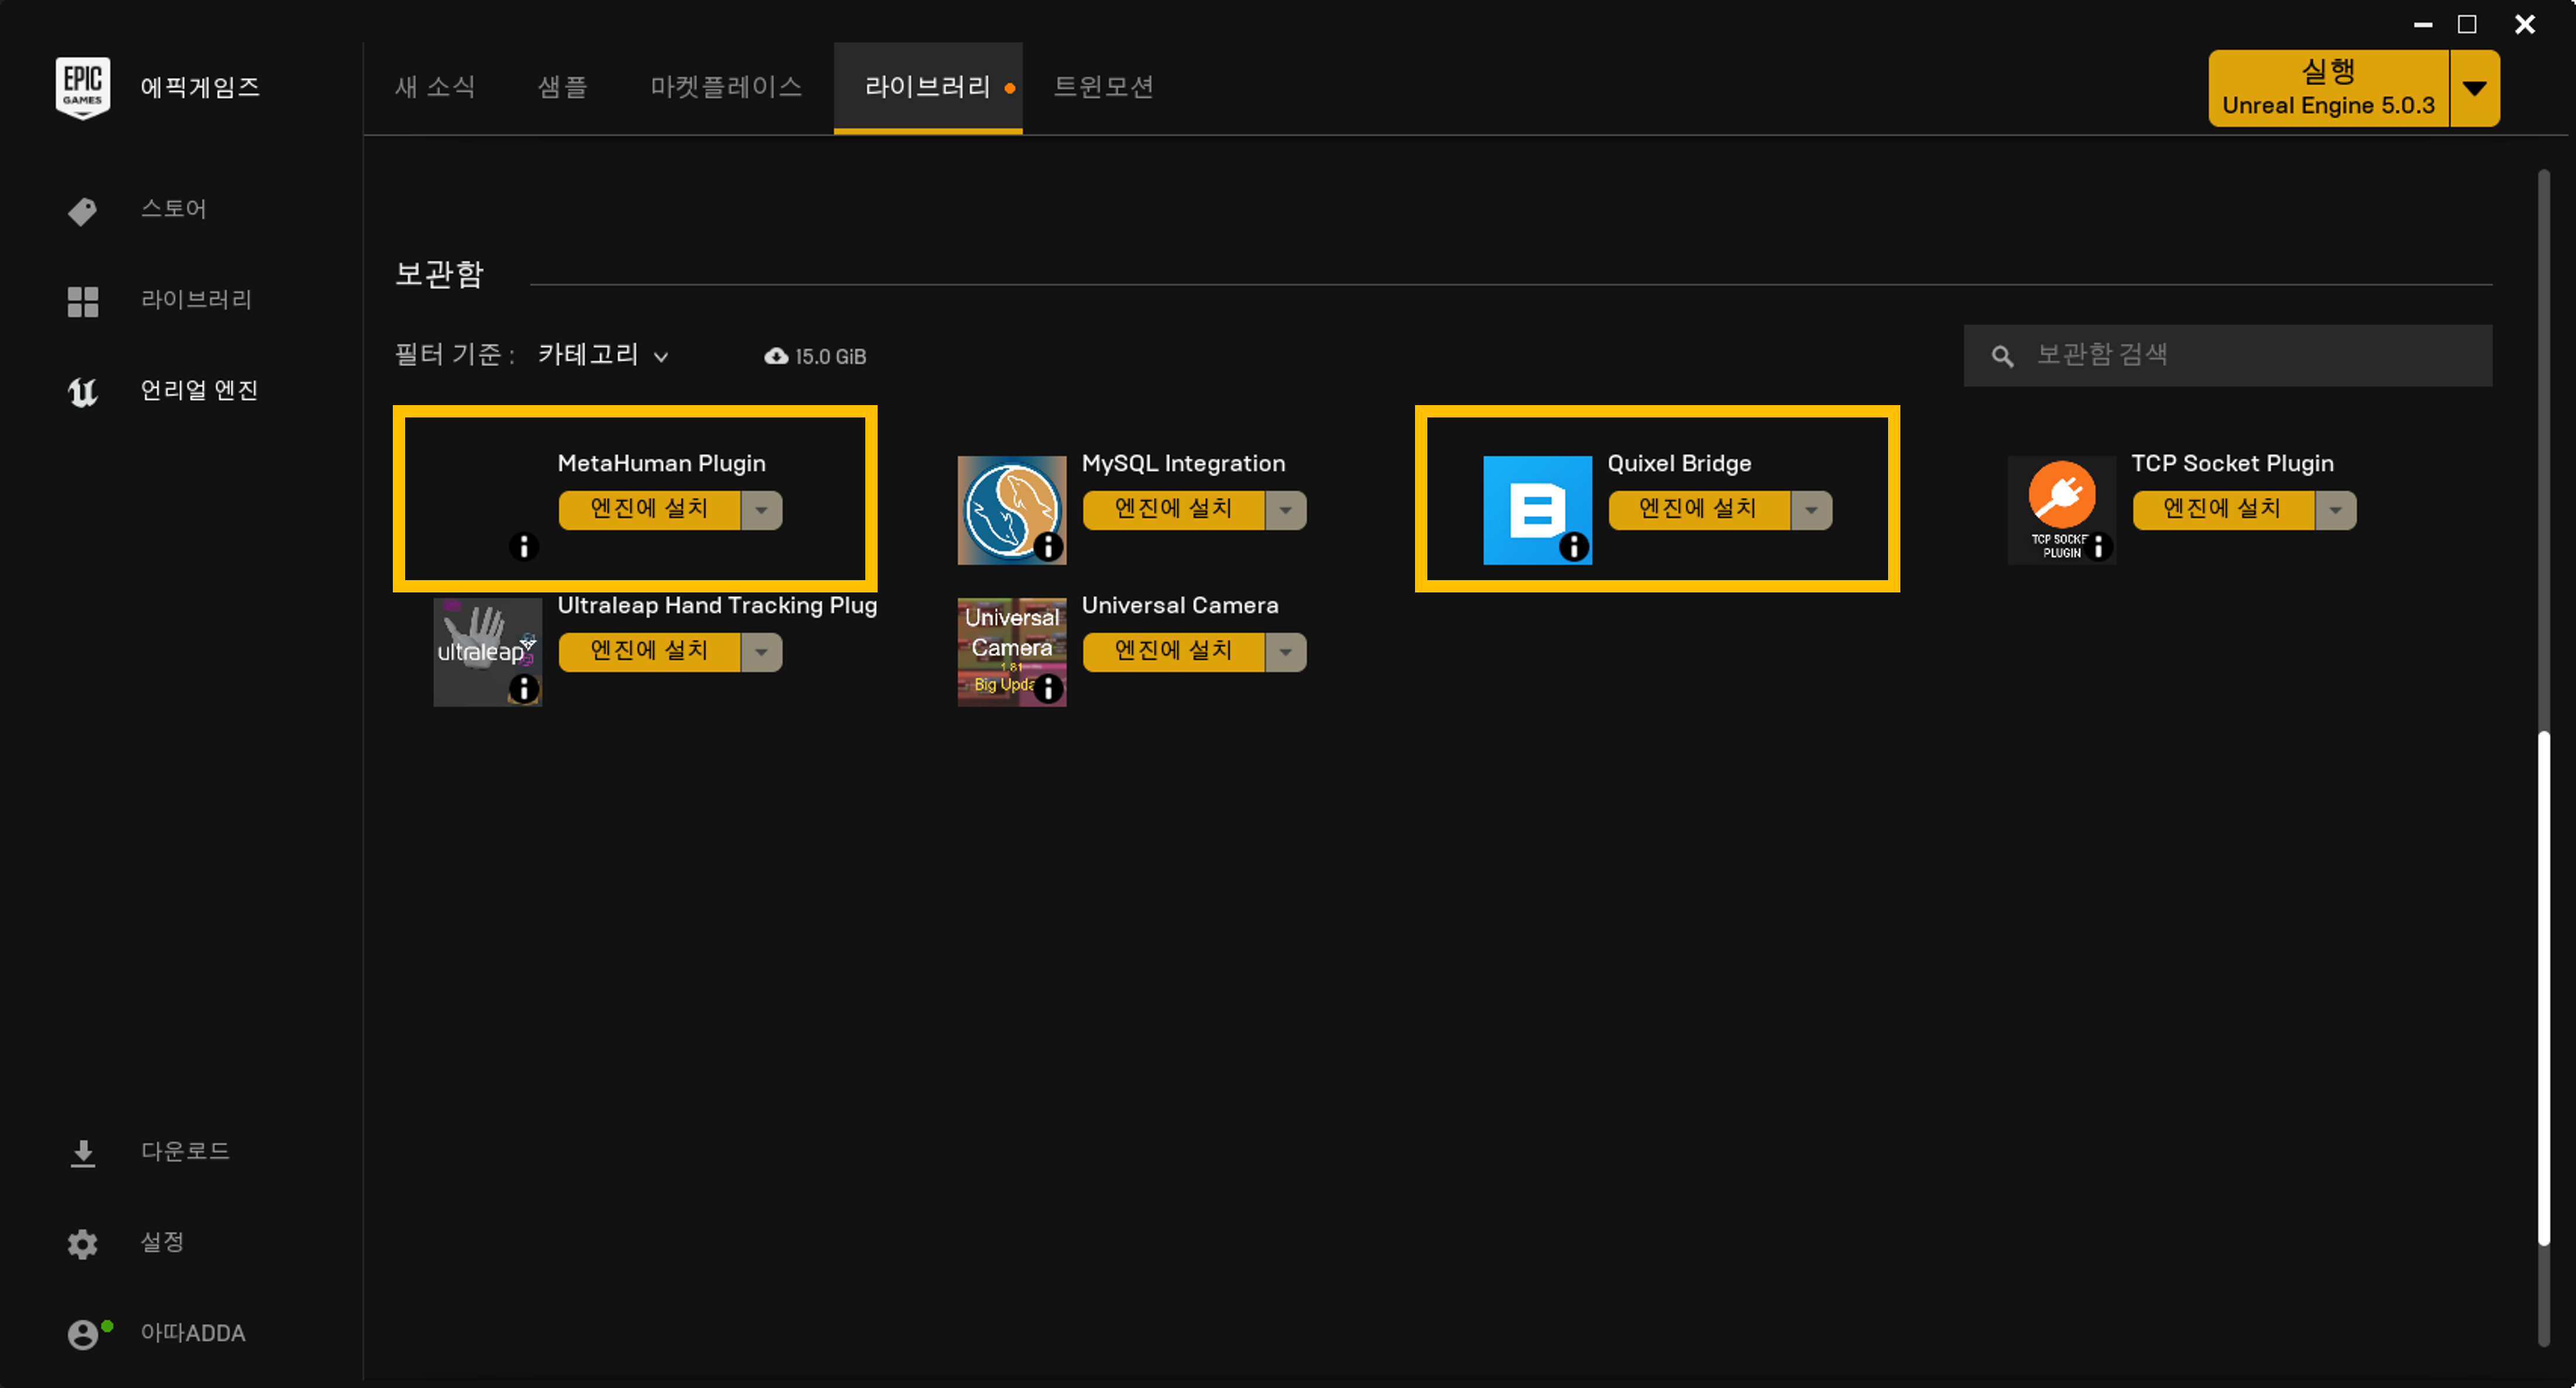Expand MetaHuman Plugin install options arrow
2576x1388 pixels.
pos(762,510)
